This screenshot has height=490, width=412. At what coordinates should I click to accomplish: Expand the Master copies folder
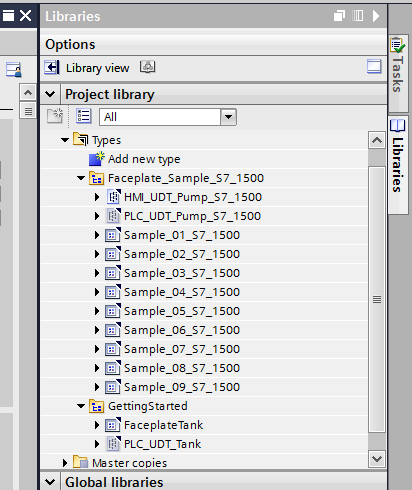[x=65, y=463]
